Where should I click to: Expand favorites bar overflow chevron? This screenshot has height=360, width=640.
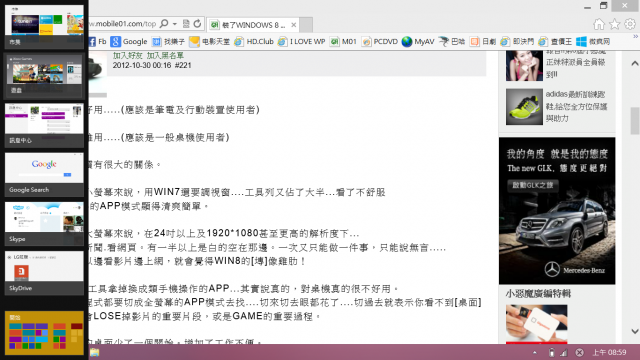tap(635, 37)
